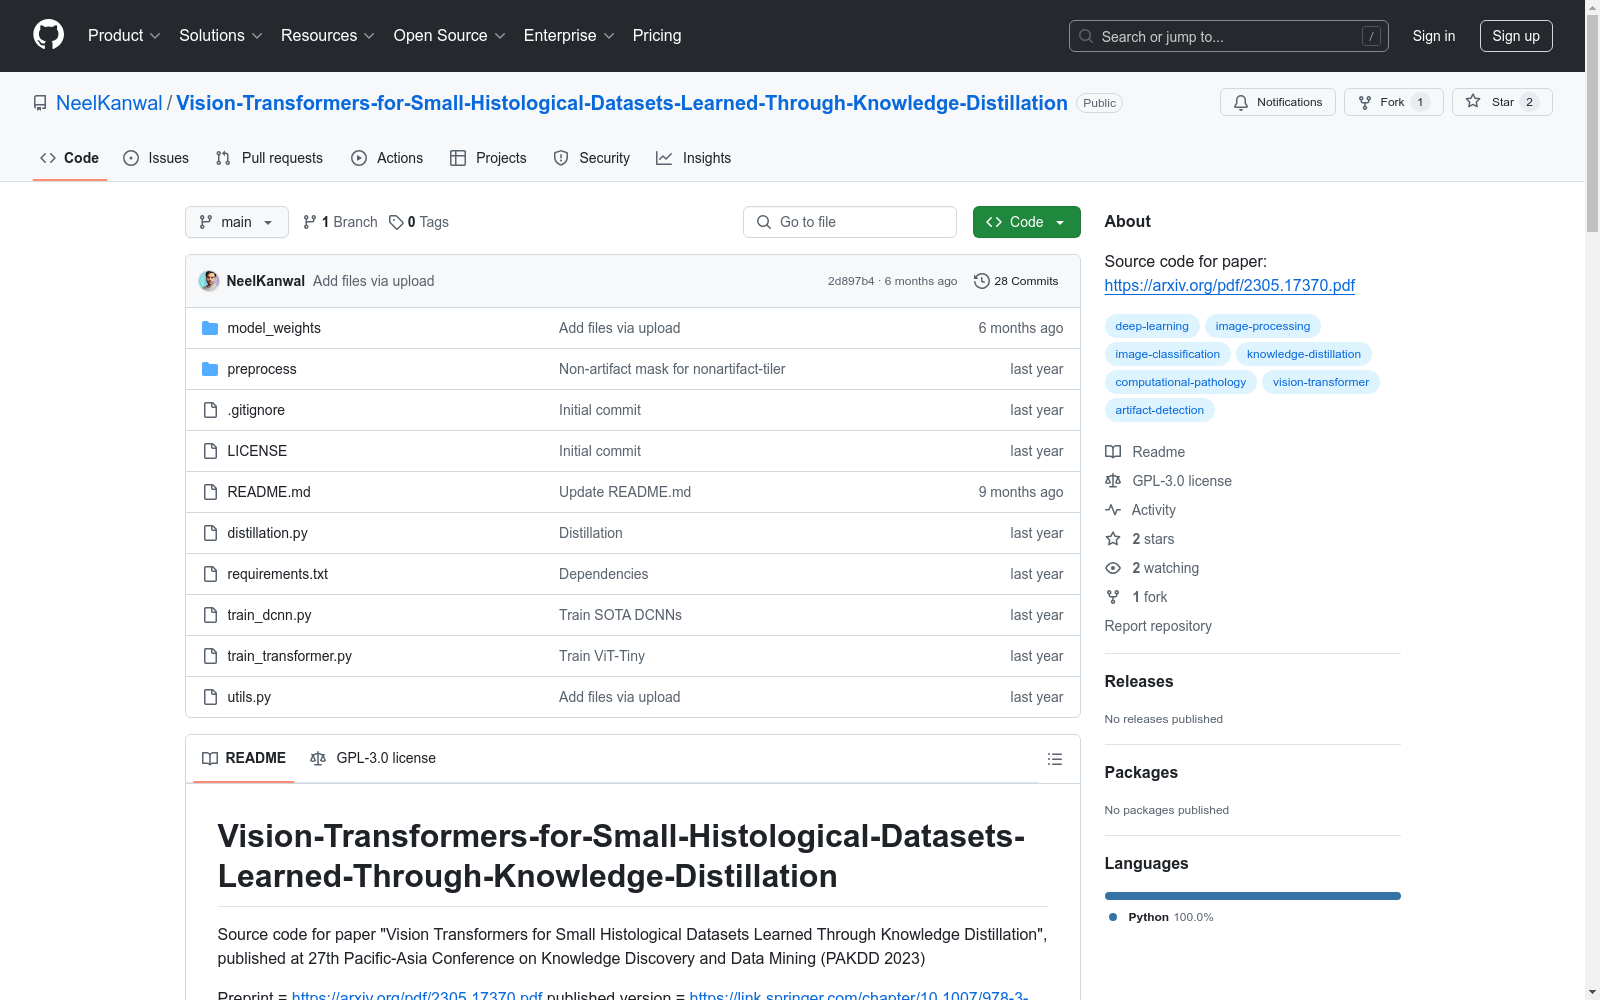Click the knowledge-distillation topic tag
The image size is (1600, 1000).
1304,354
